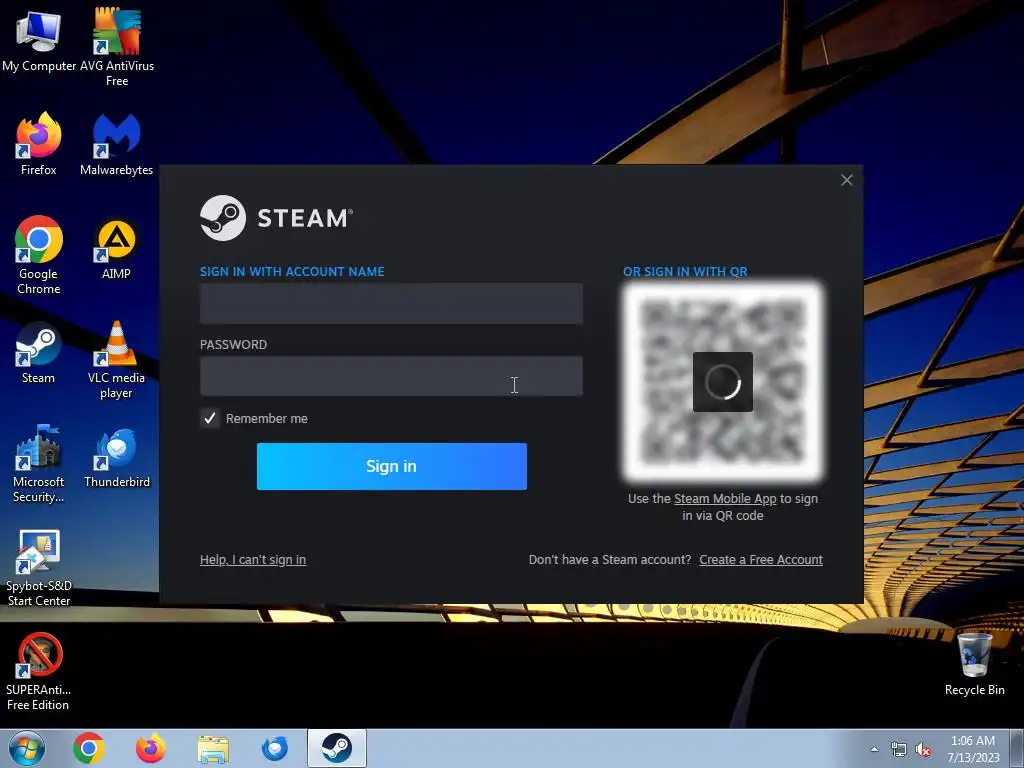Screen dimensions: 1024x768
Task: Open the Steam Mobile App link
Action: (725, 498)
